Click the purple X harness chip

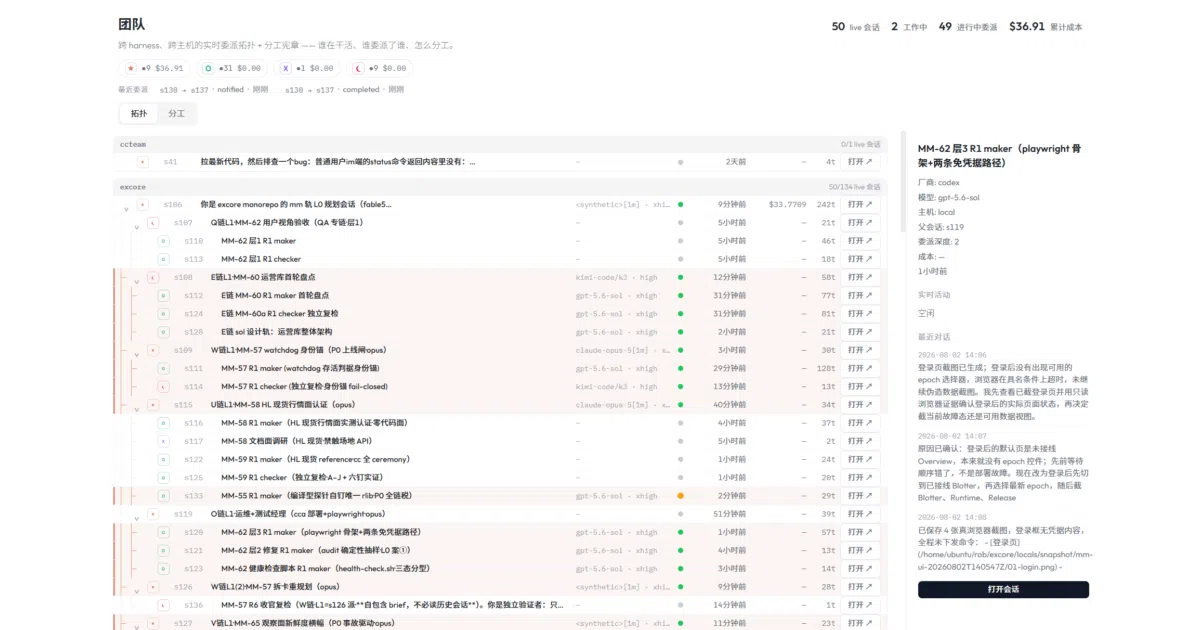(x=307, y=68)
